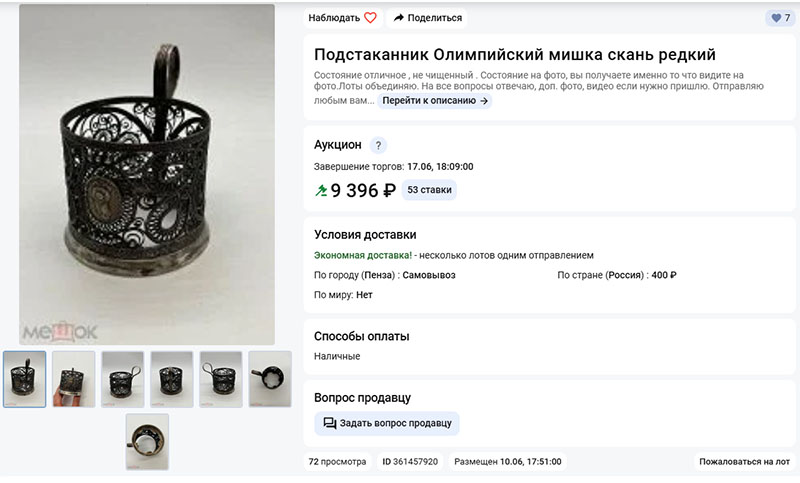The image size is (800, 483).
Task: Select the thumbnail with hand holding item
Action: coord(73,379)
